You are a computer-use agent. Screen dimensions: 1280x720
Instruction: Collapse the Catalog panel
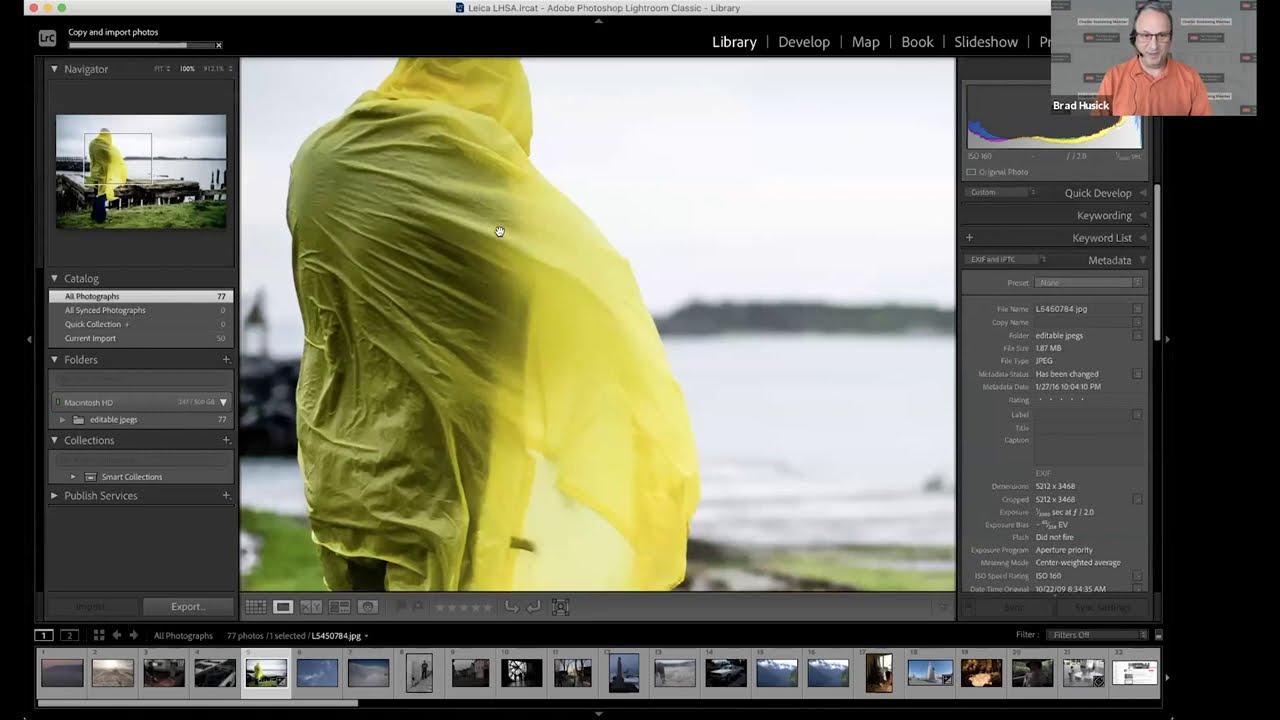coord(55,278)
